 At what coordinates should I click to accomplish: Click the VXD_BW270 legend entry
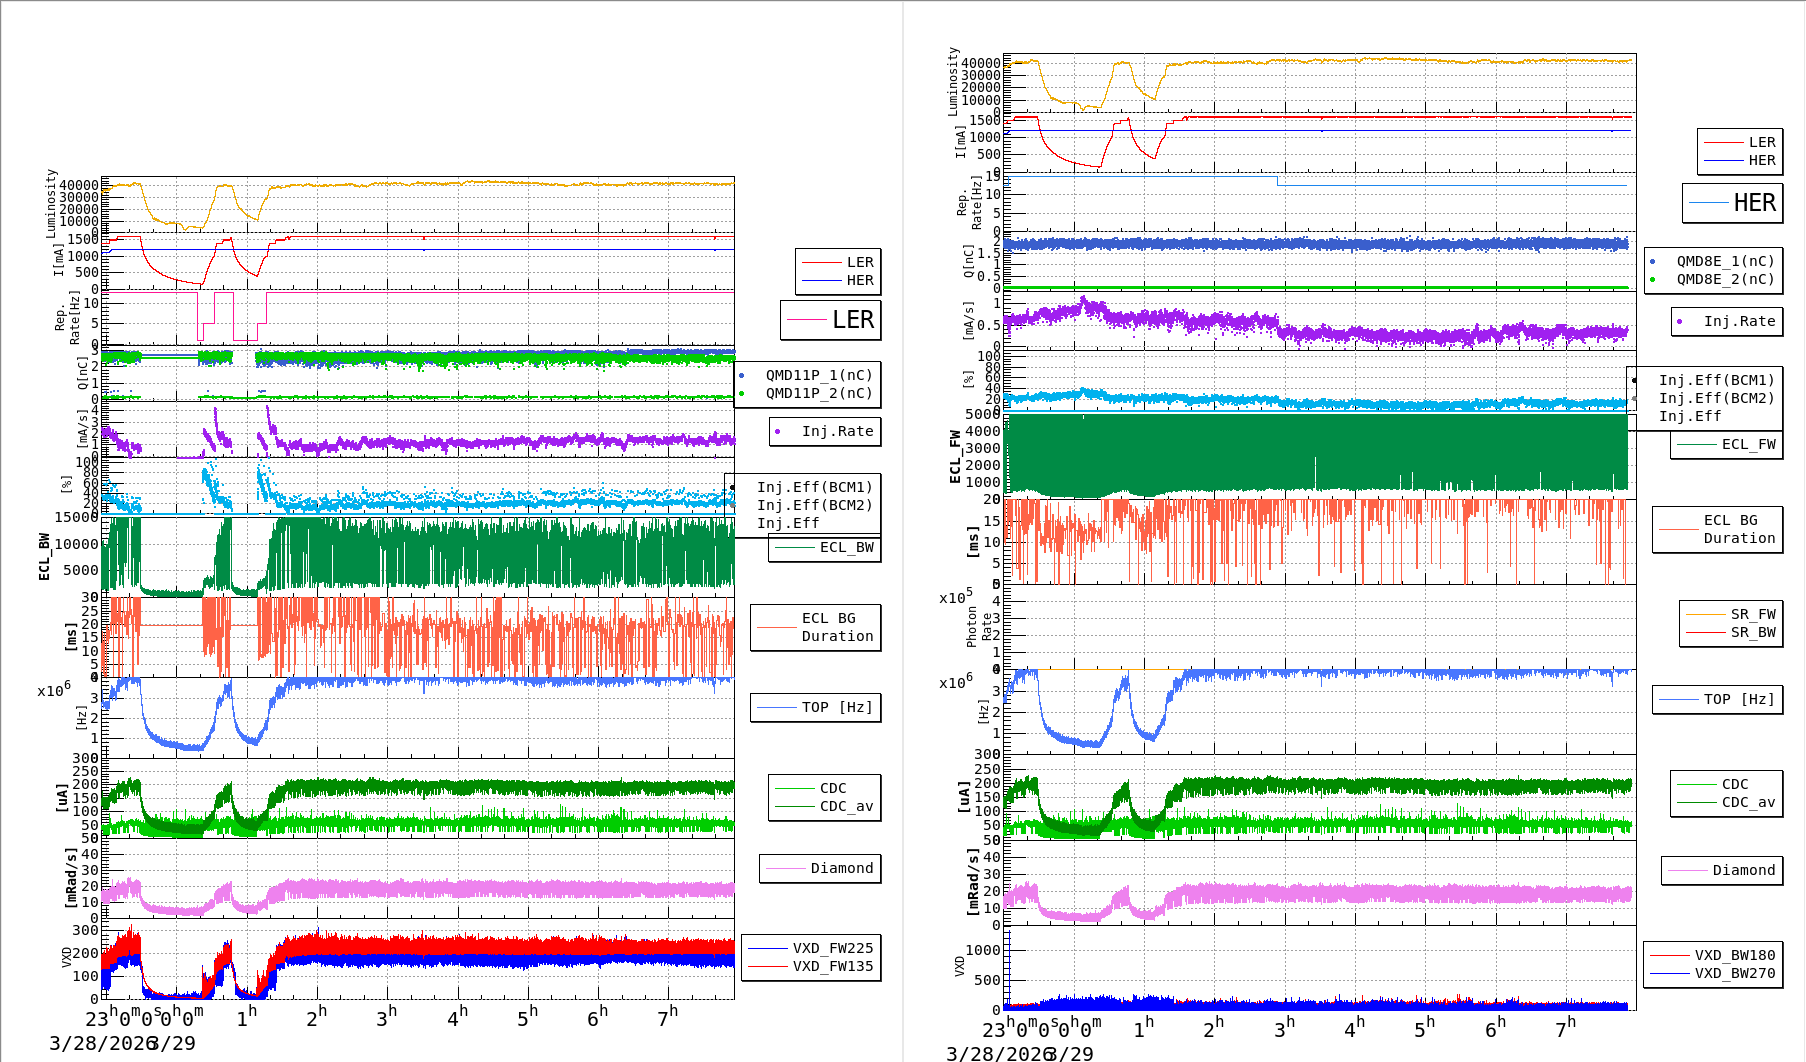pos(1713,973)
